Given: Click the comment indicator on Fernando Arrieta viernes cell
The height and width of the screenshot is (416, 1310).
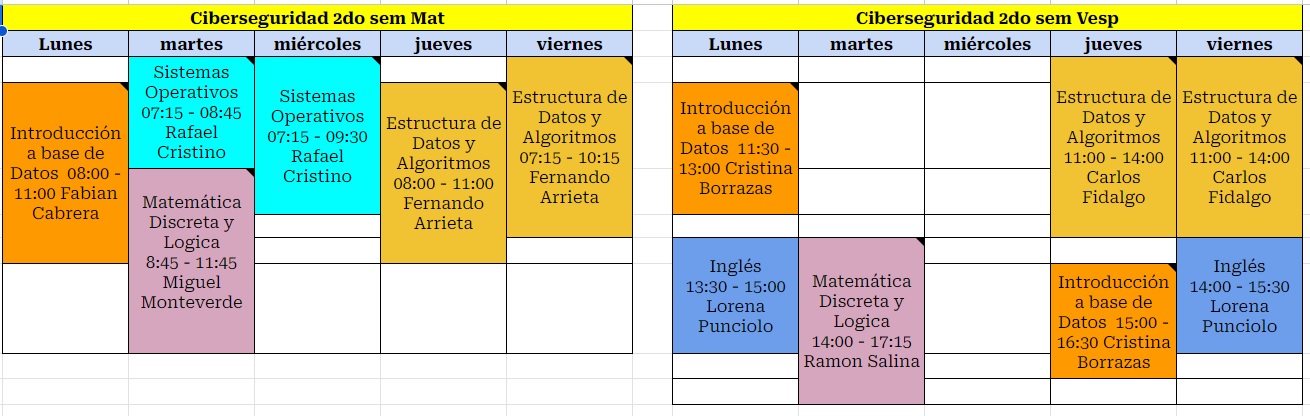Looking at the screenshot, I should tap(628, 61).
